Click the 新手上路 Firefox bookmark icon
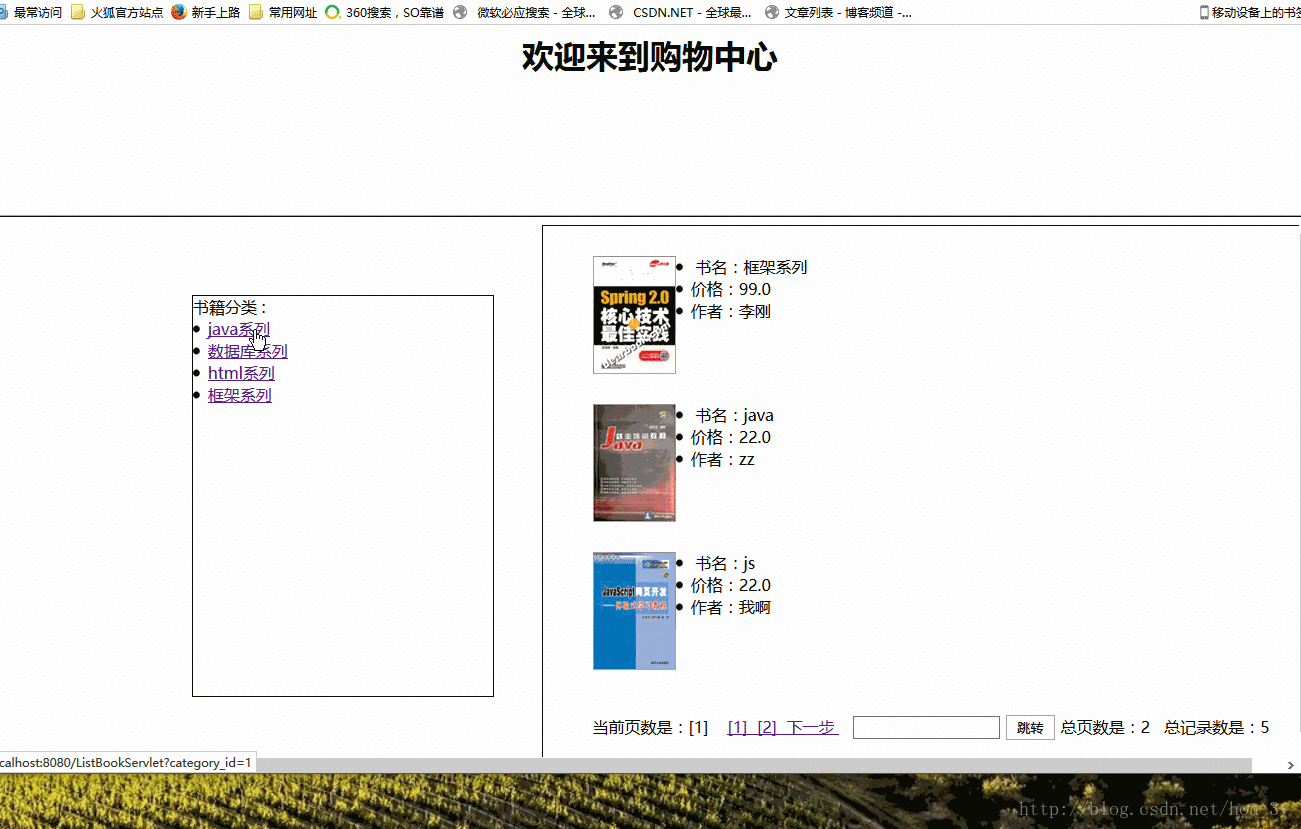The image size is (1301, 829). click(x=178, y=12)
